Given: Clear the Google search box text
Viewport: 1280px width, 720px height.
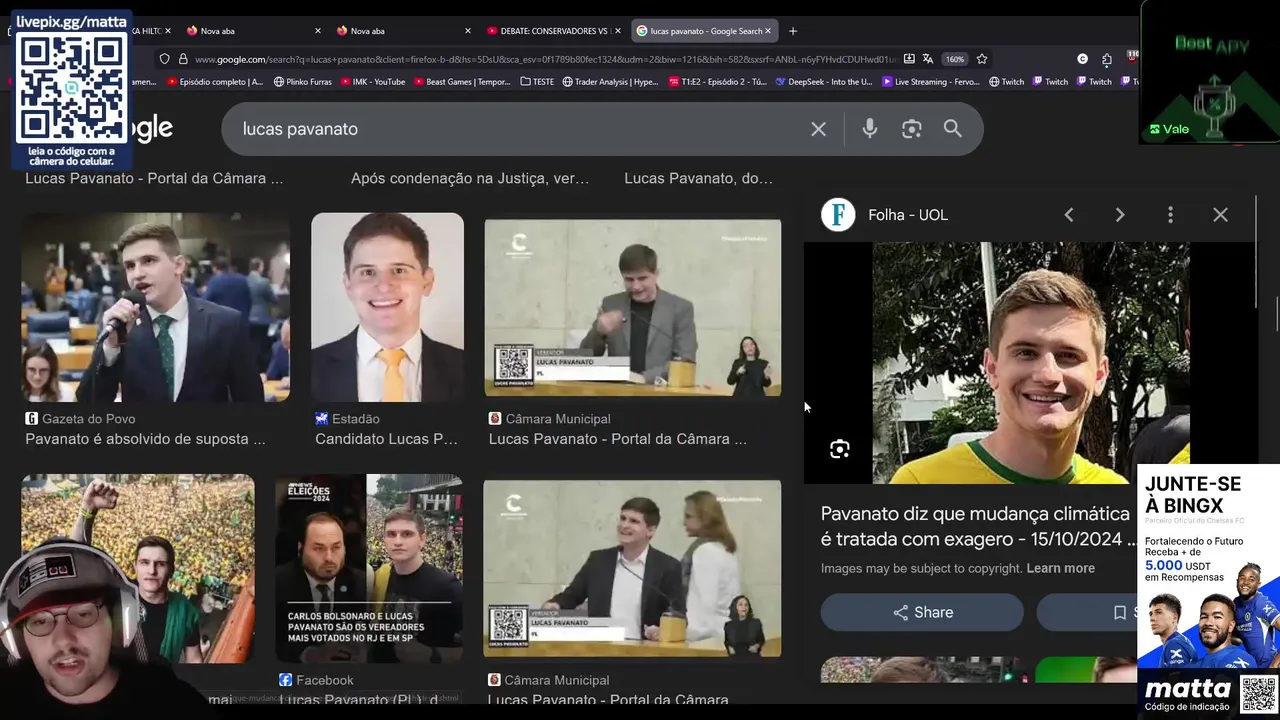Looking at the screenshot, I should (818, 129).
